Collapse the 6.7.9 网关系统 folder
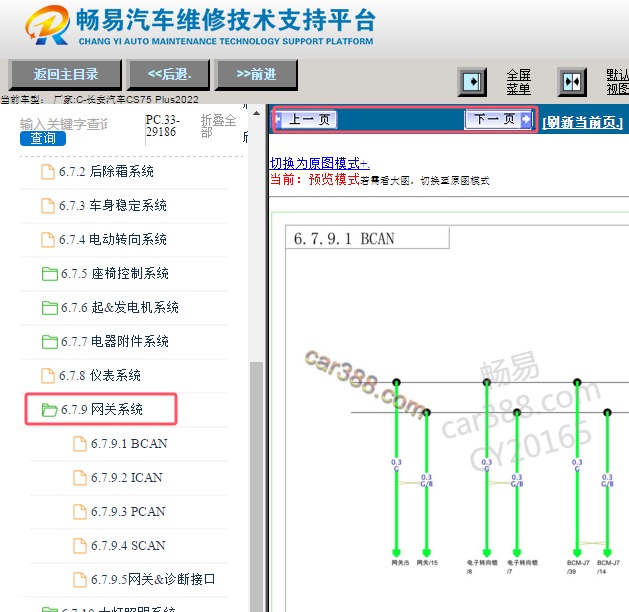629x612 pixels. 101,409
